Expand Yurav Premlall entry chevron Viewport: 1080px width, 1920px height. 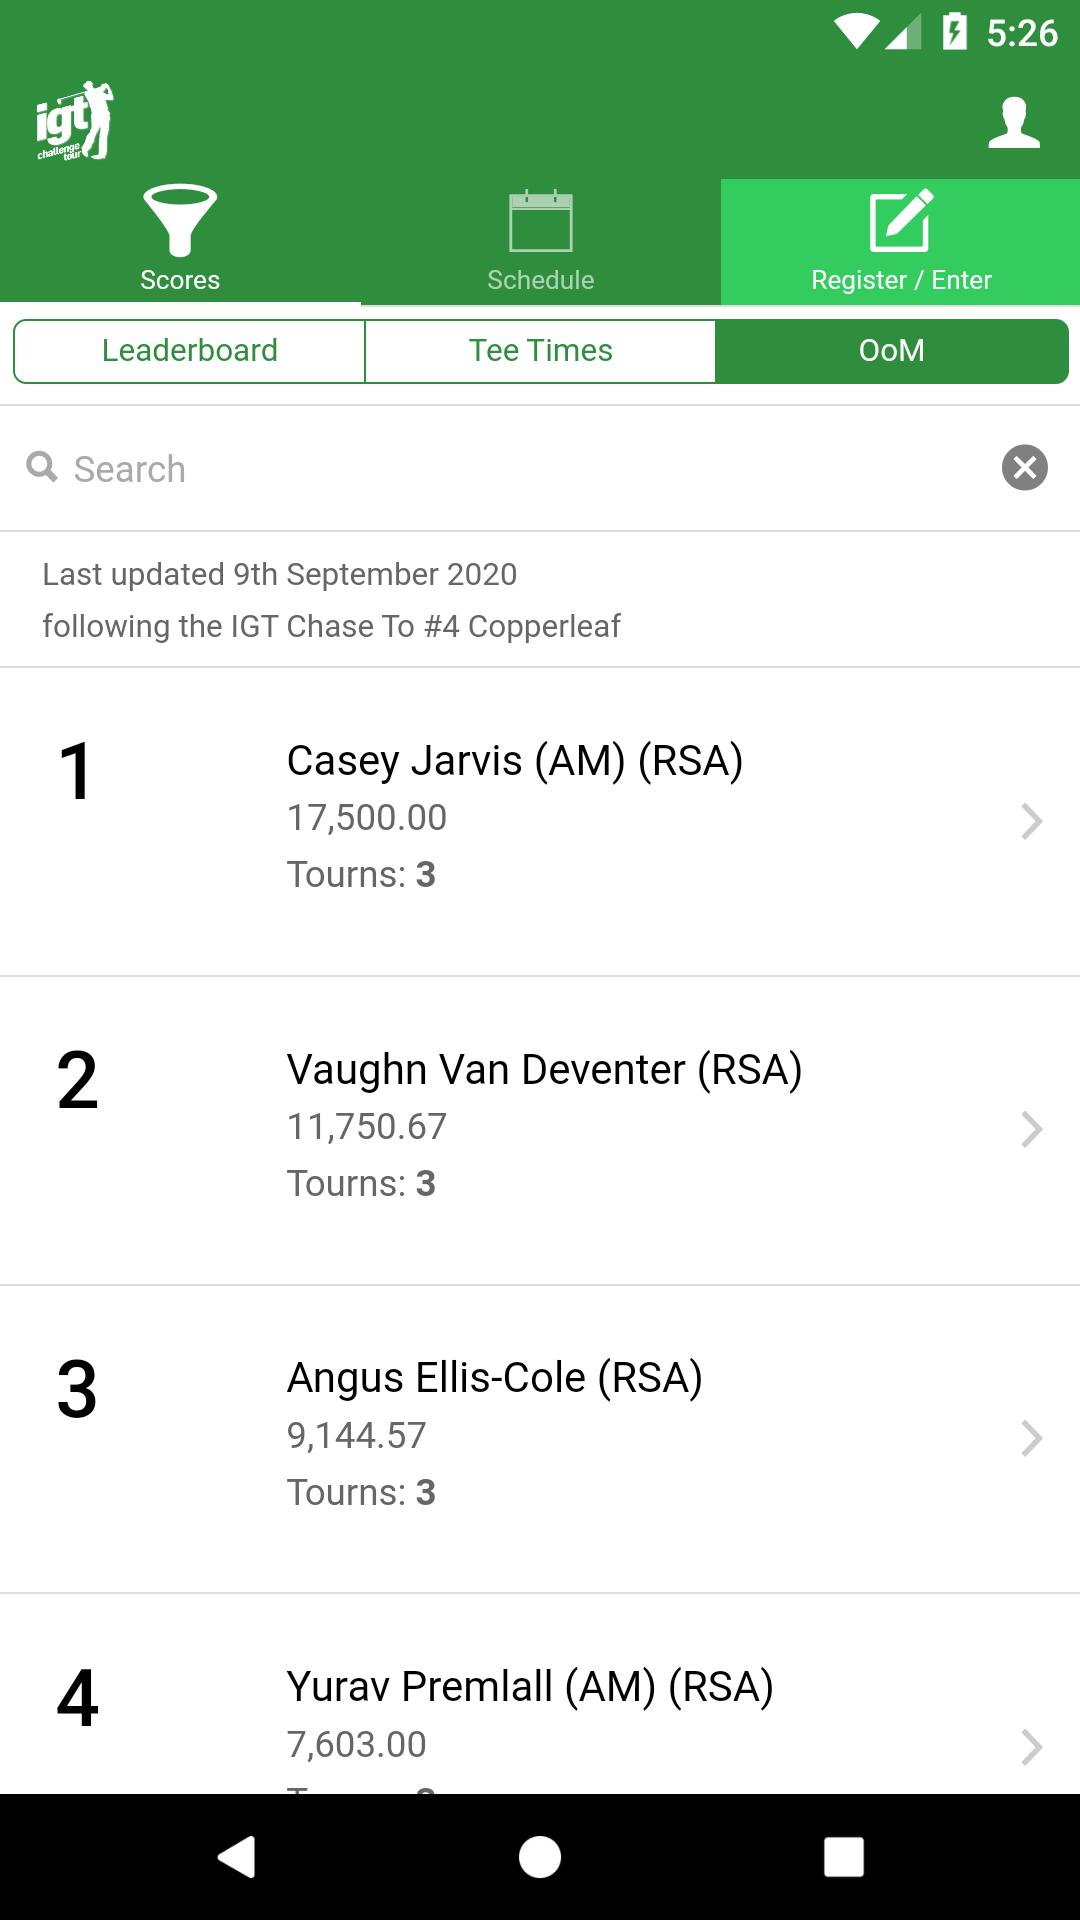tap(1031, 1747)
